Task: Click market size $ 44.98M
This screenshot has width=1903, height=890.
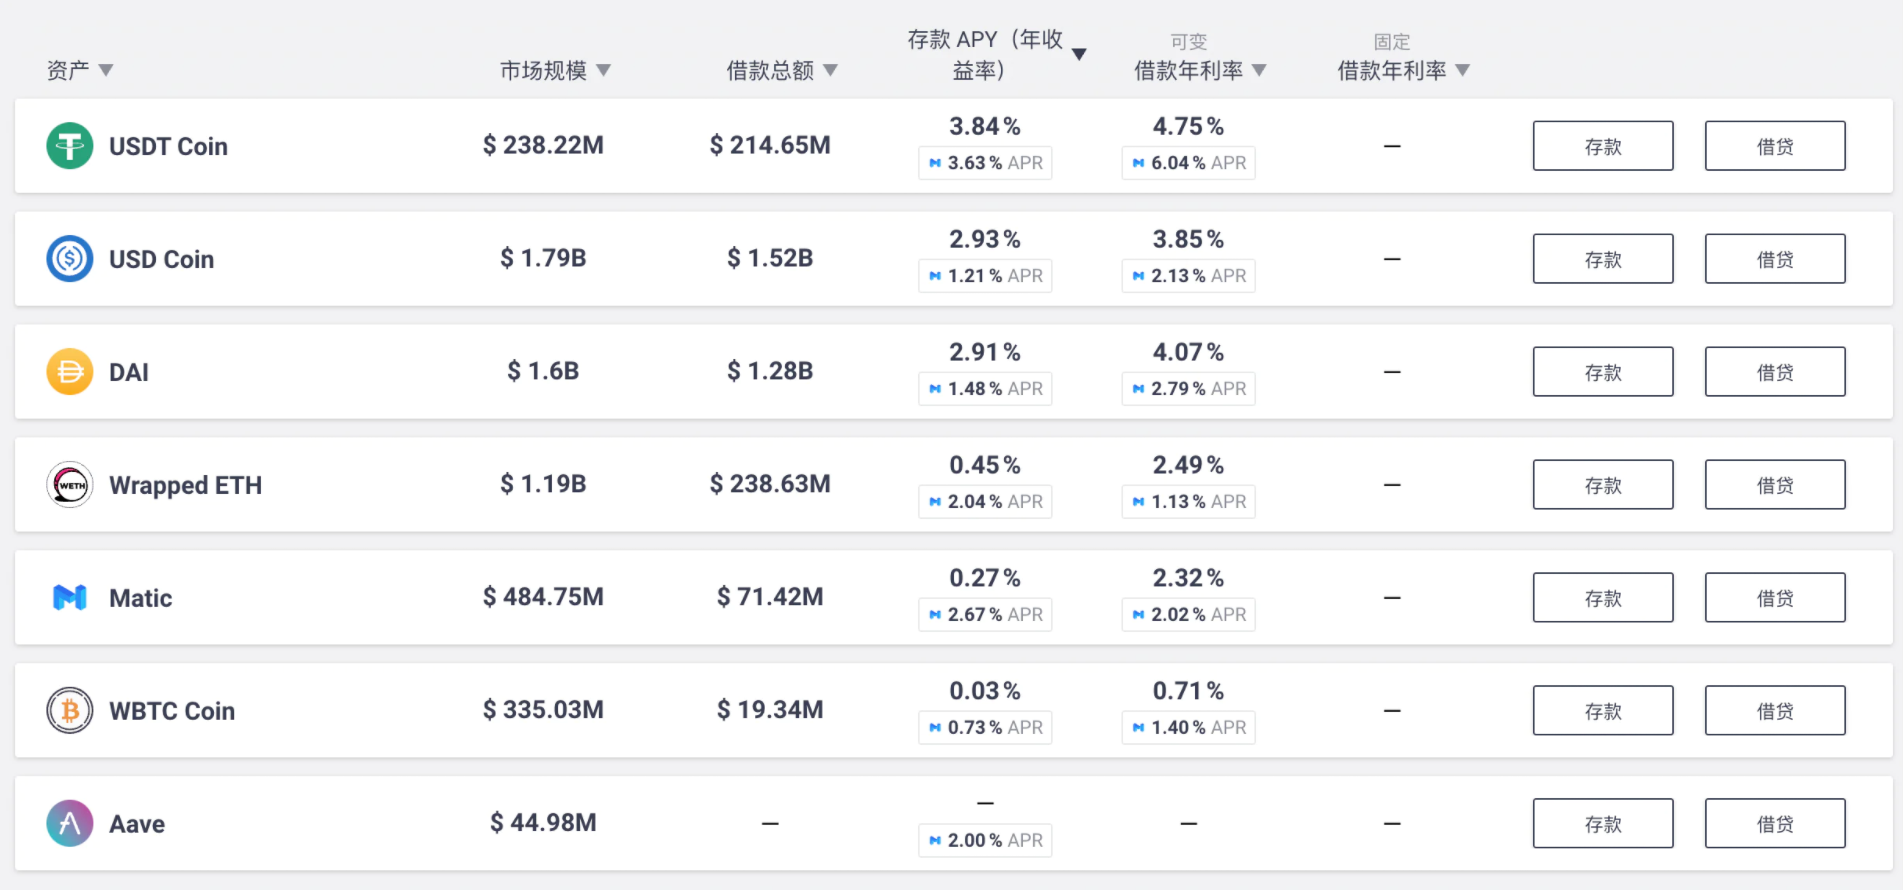Action: pos(543,823)
